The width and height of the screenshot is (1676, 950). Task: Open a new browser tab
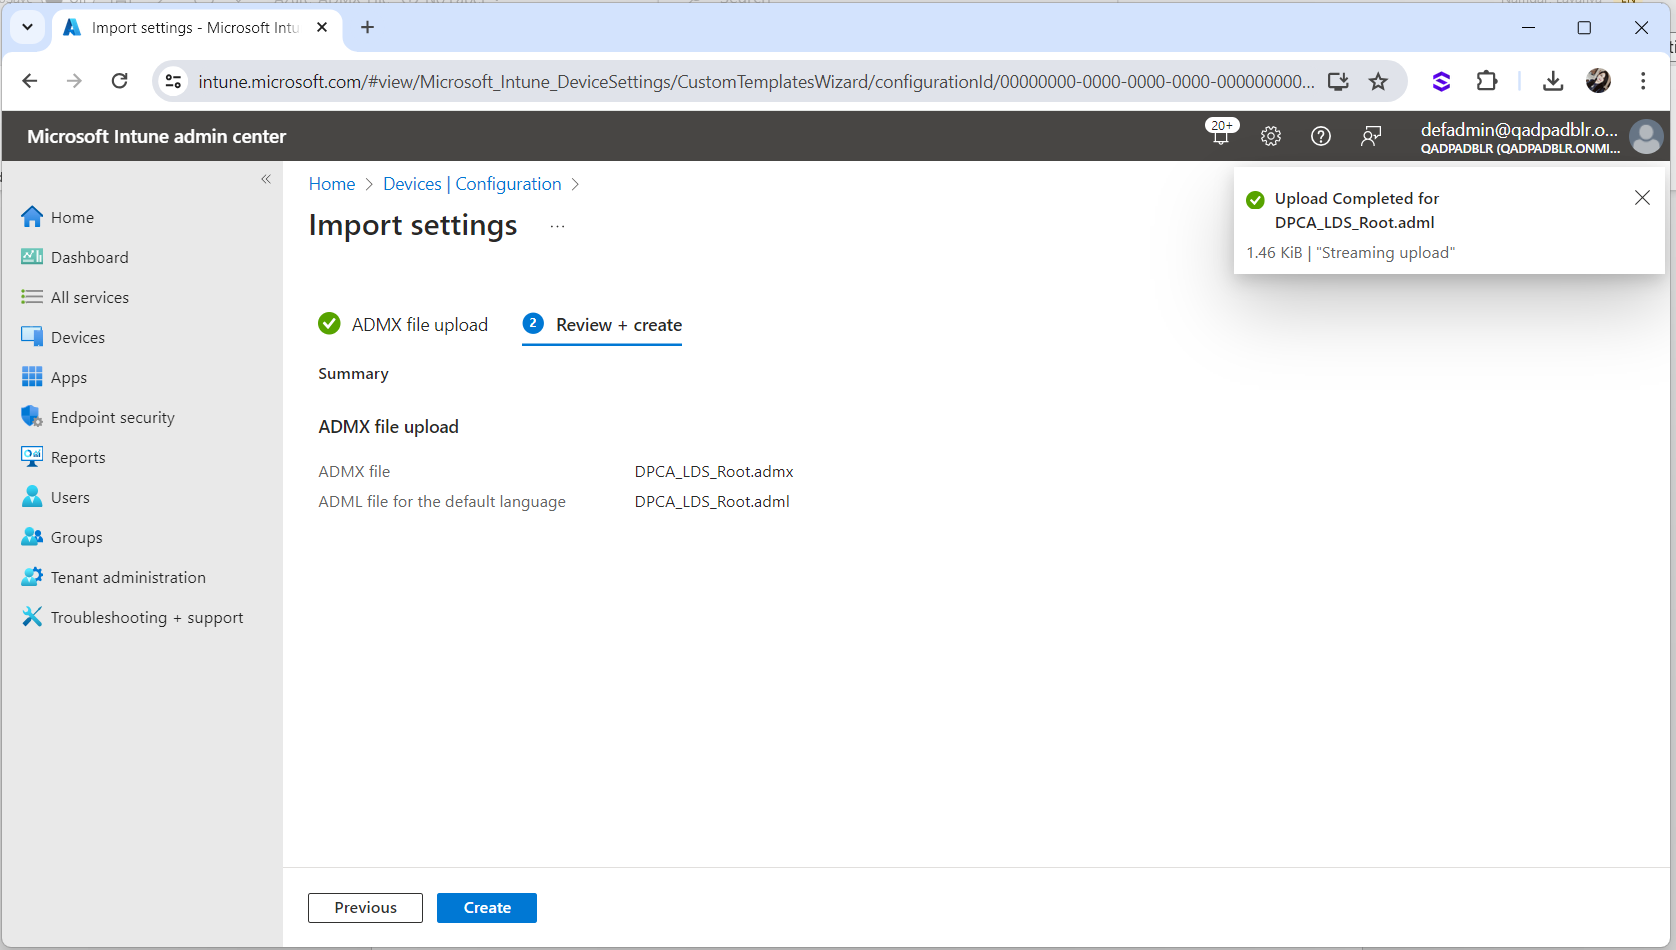[x=367, y=27]
